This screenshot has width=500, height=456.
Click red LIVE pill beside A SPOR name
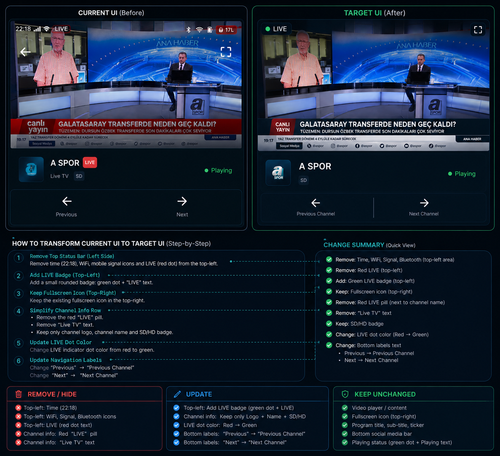[x=90, y=162]
